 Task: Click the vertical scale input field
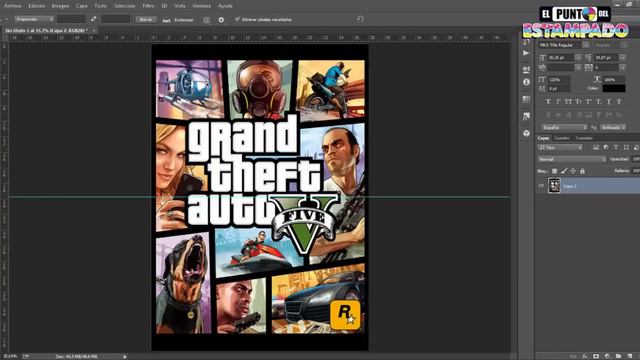(x=559, y=80)
